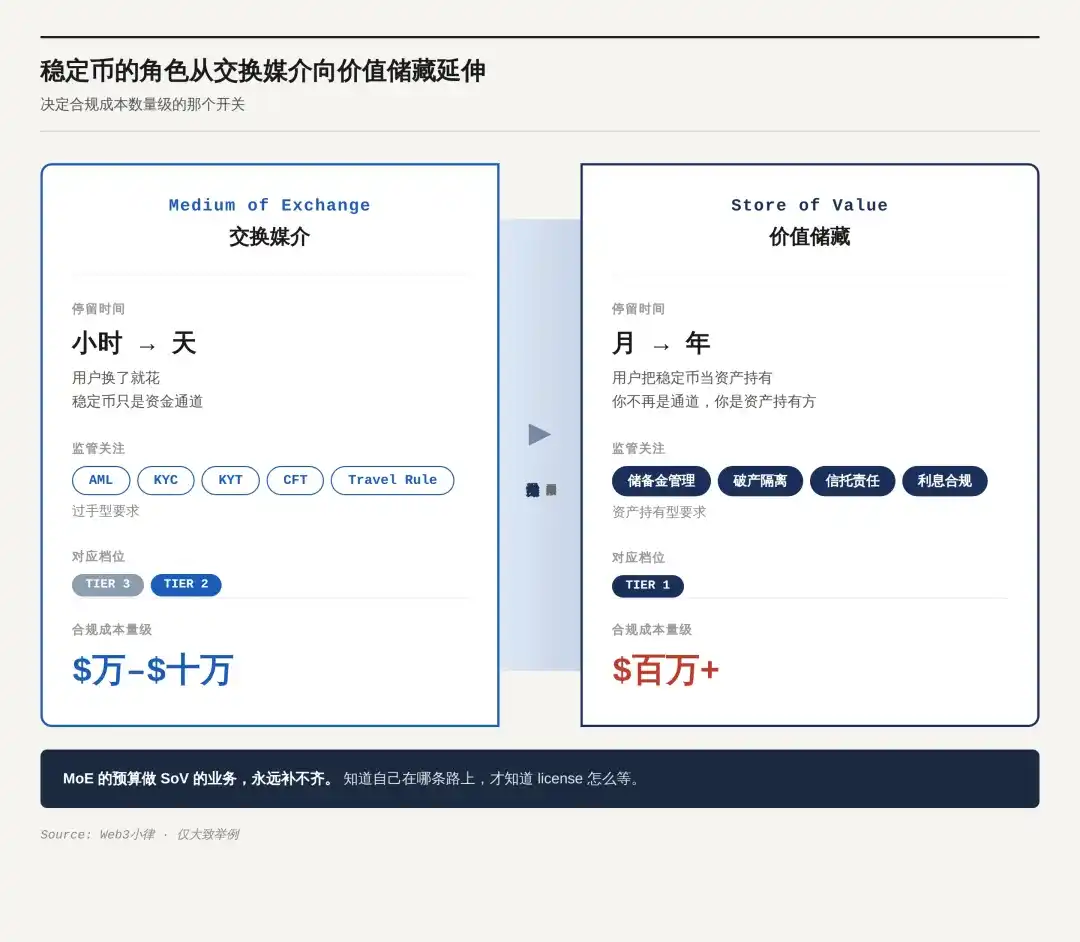This screenshot has width=1080, height=942.
Task: Select the TIER 1 badge
Action: tap(647, 585)
